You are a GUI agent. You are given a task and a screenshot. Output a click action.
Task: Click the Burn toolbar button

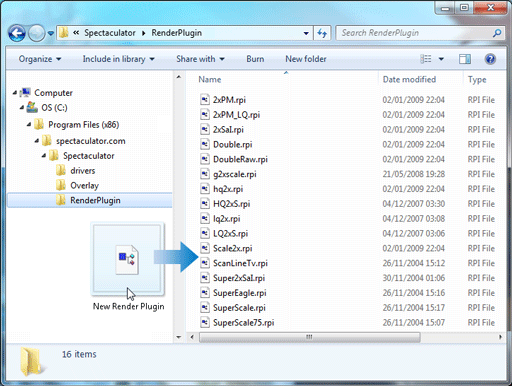(255, 59)
